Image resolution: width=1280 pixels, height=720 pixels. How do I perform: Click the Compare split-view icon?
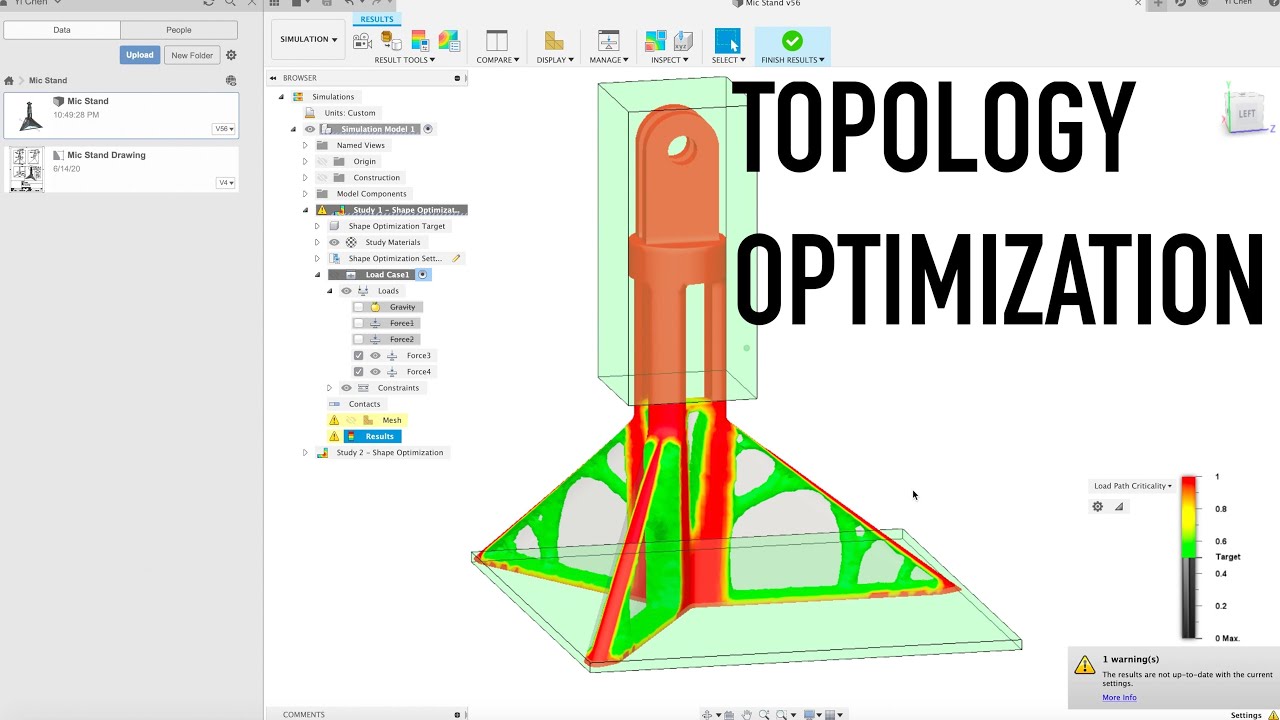click(497, 41)
